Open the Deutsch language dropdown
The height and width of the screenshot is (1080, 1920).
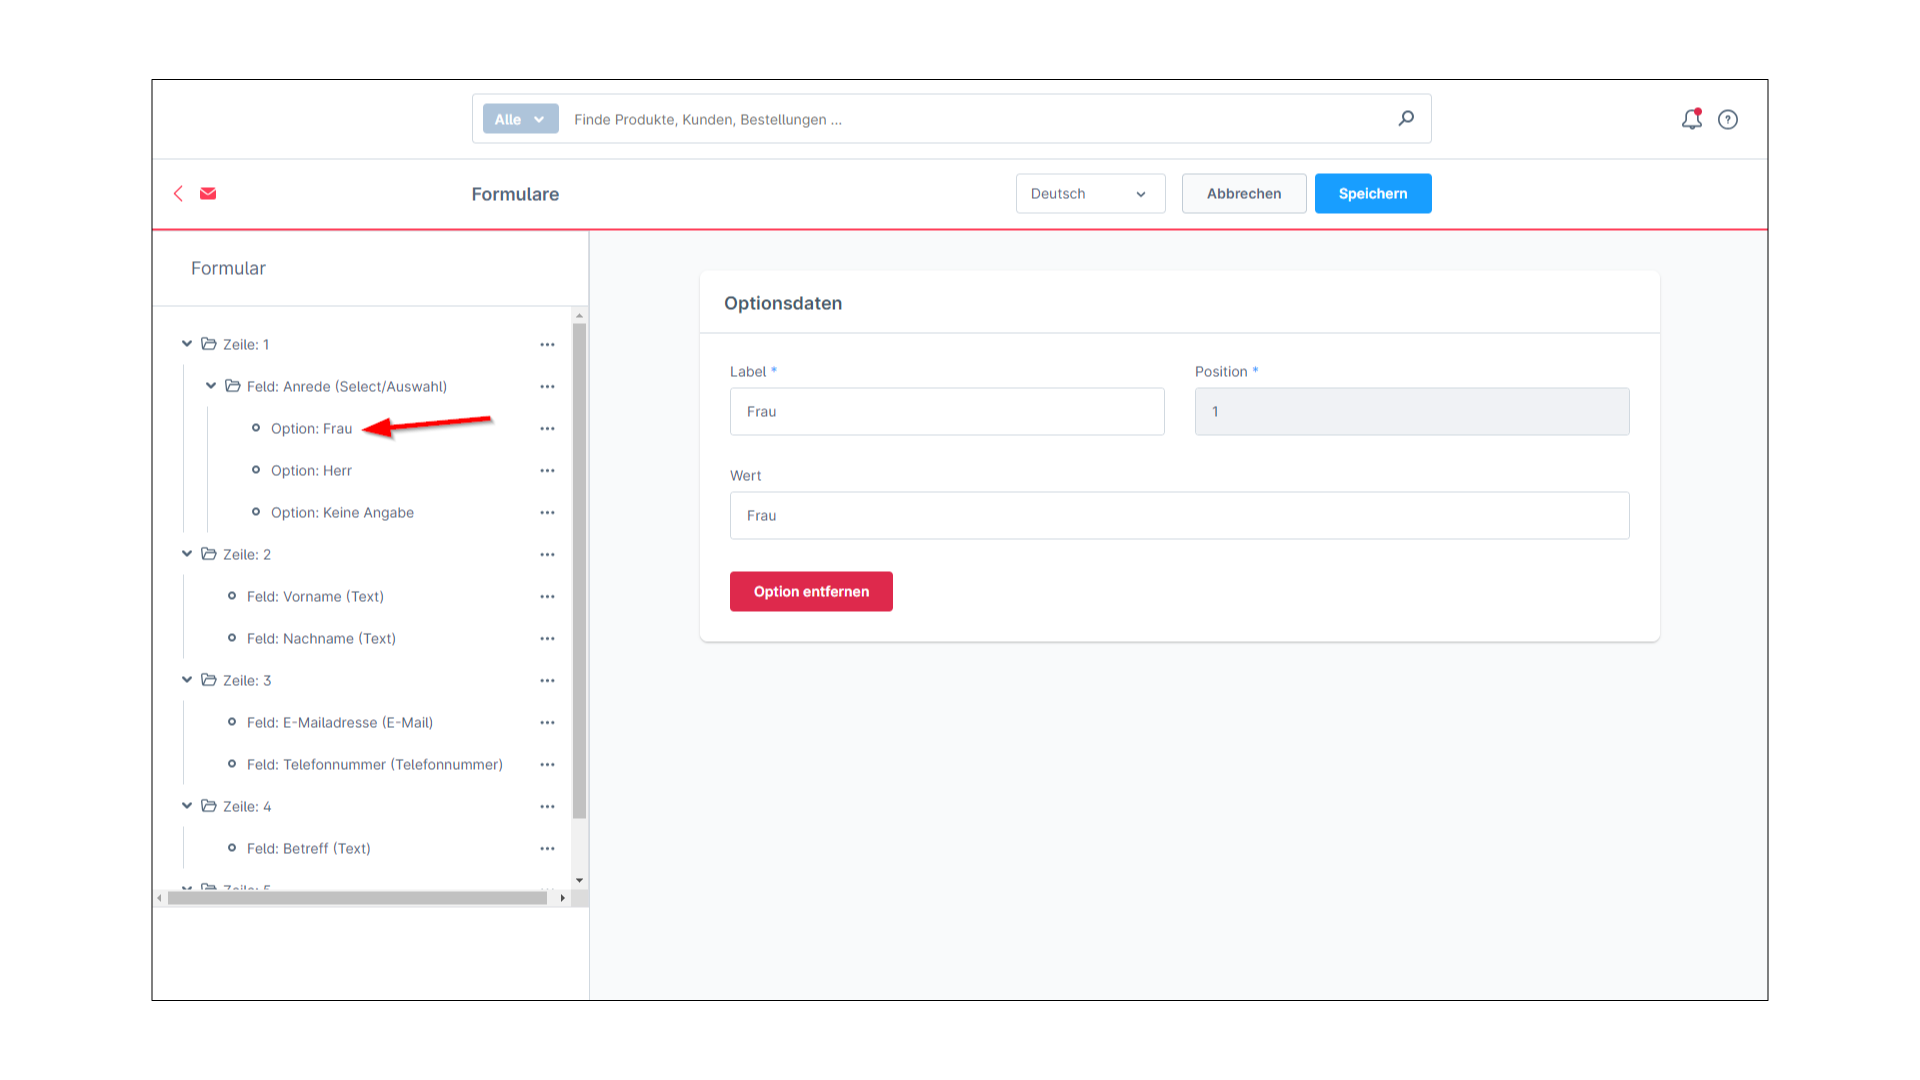pyautogui.click(x=1090, y=194)
